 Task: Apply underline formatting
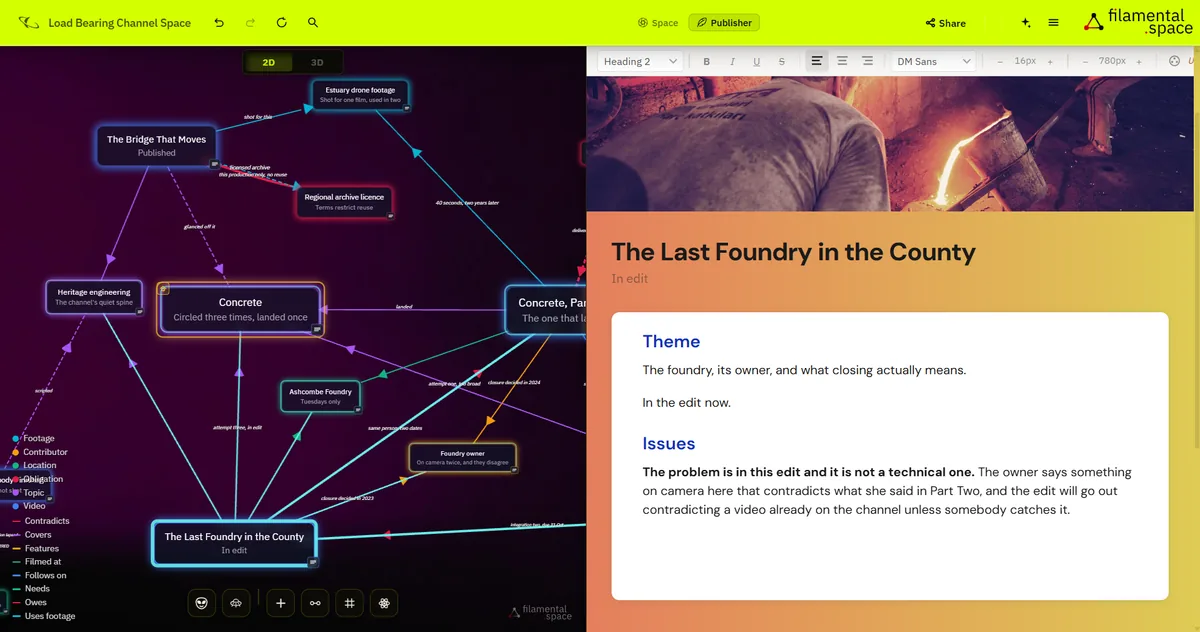point(756,61)
